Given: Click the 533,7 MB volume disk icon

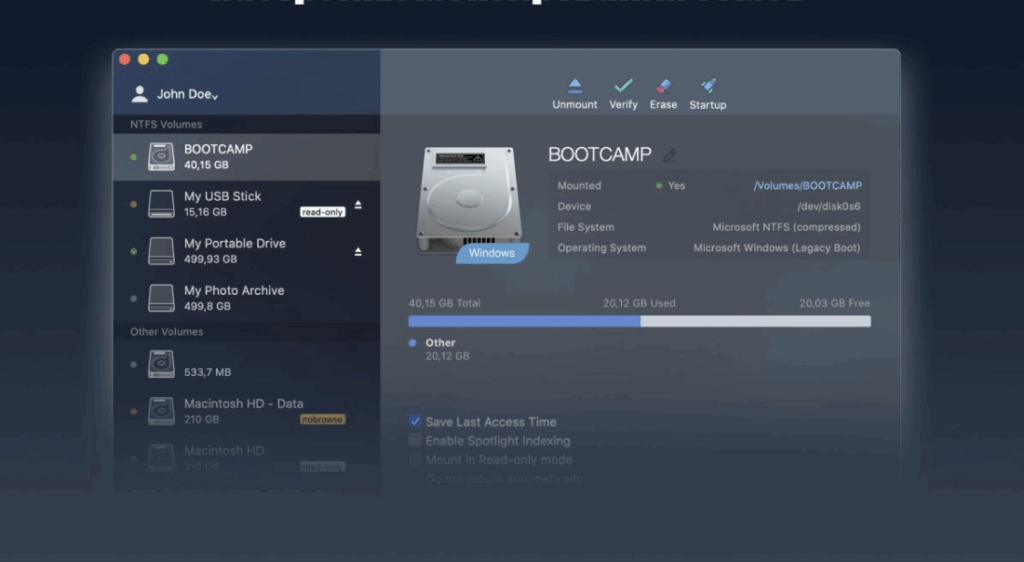Looking at the screenshot, I should coord(161,364).
